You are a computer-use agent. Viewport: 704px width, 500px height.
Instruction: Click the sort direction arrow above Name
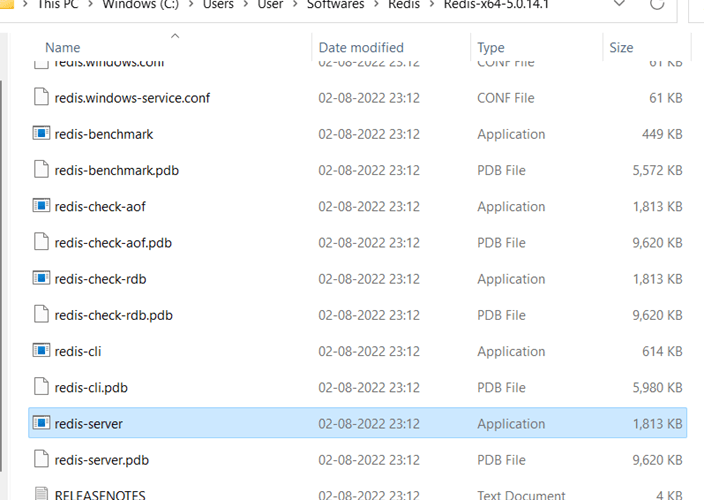[175, 35]
